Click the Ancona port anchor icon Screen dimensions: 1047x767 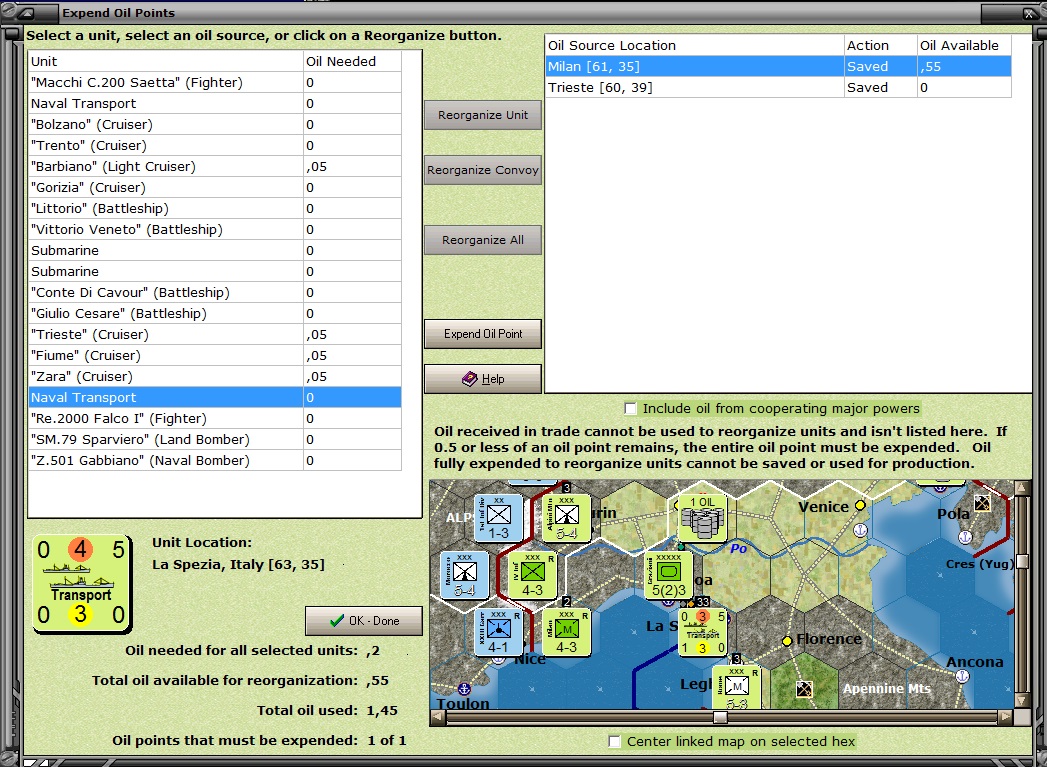(x=962, y=676)
